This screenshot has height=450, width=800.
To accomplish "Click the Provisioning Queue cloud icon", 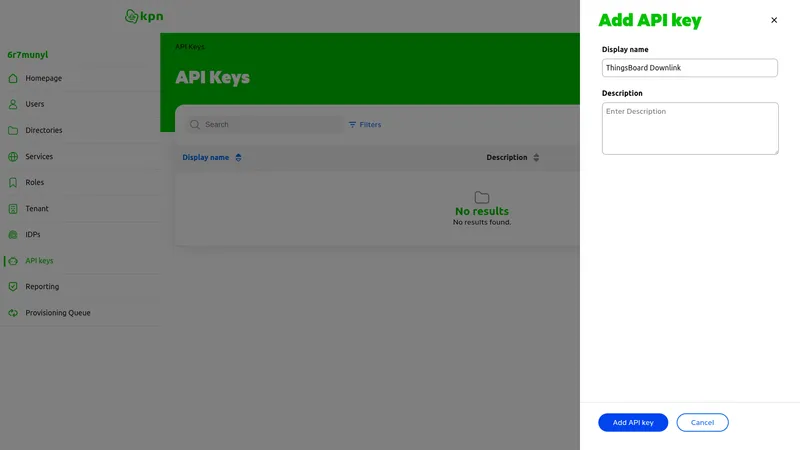I will (13, 313).
